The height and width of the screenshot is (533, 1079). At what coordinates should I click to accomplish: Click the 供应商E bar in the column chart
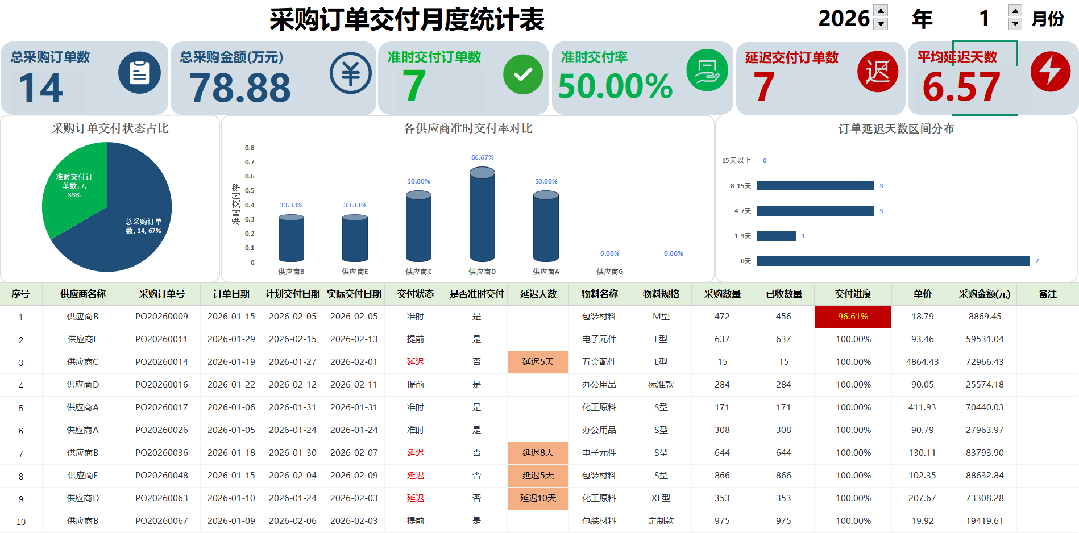tap(355, 238)
